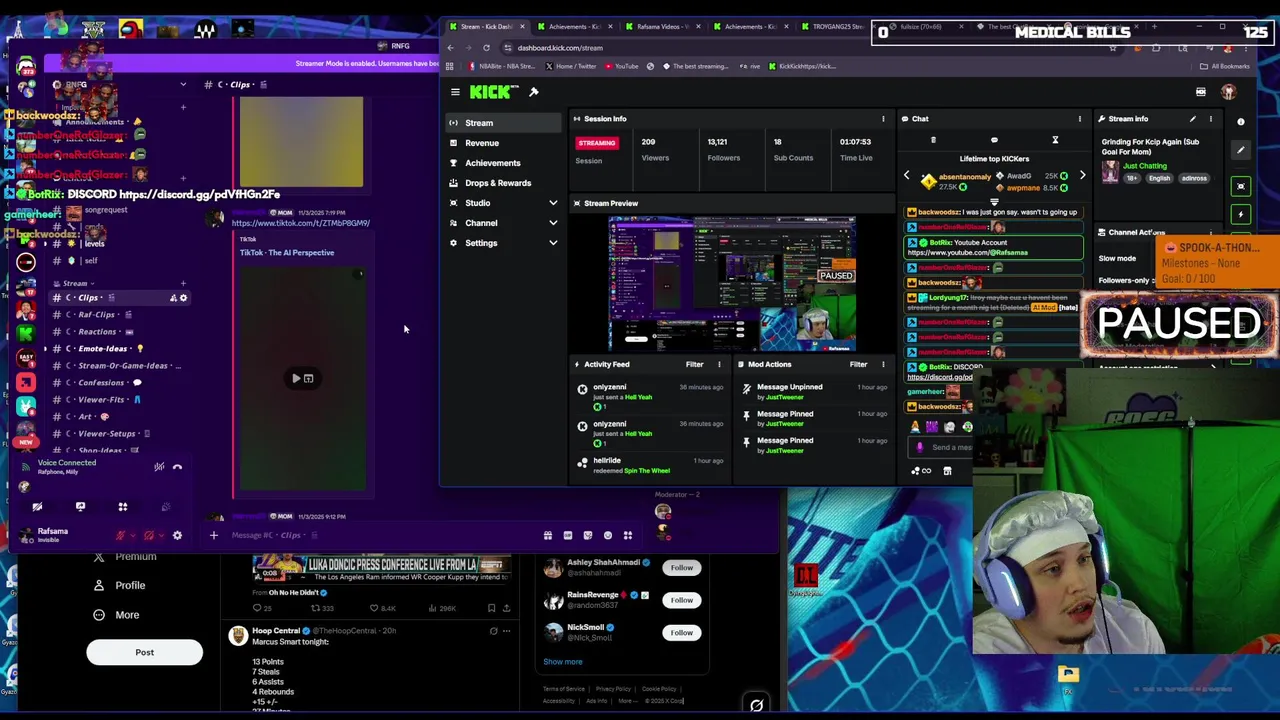The width and height of the screenshot is (1280, 720).
Task: Open Profile in the Twitter sidebar
Action: click(120, 585)
